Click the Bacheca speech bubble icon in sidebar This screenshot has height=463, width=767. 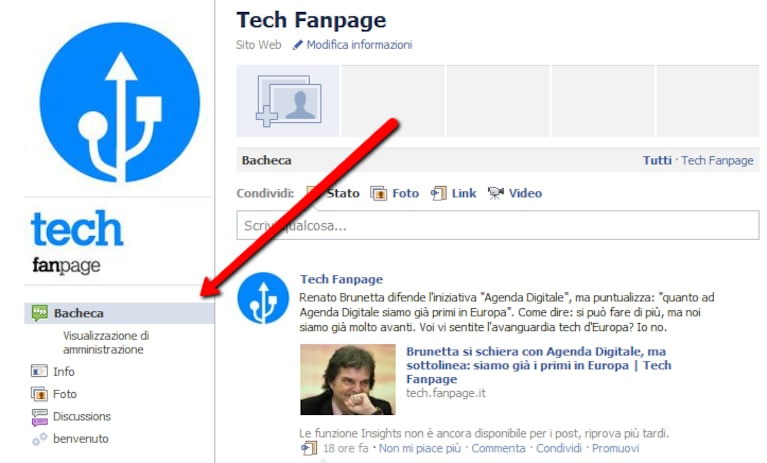[x=40, y=313]
